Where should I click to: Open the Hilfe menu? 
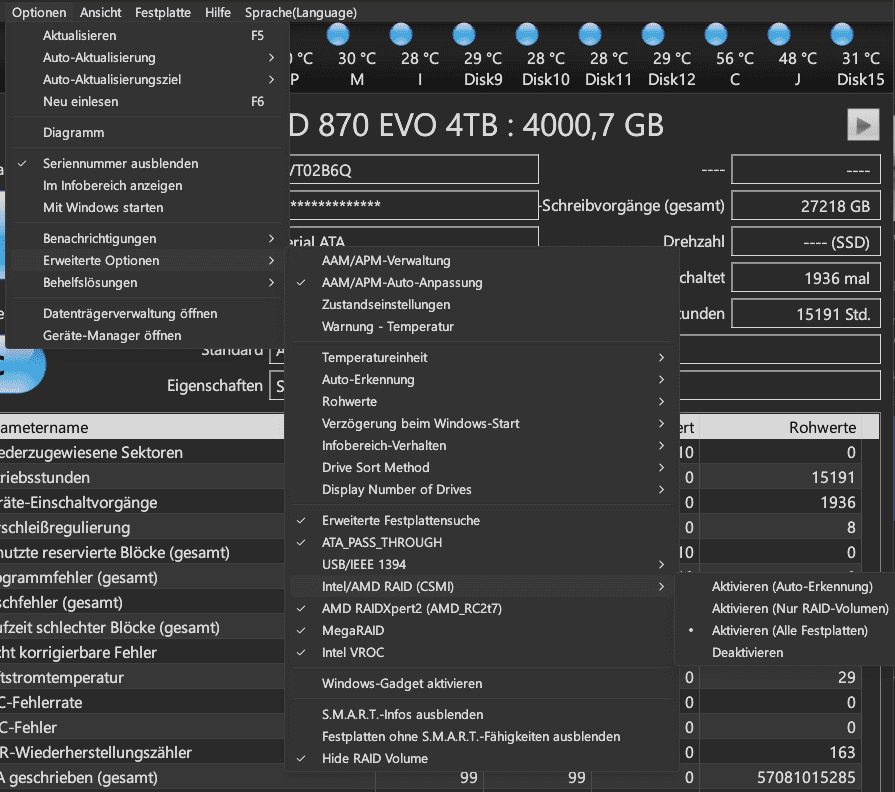point(218,12)
